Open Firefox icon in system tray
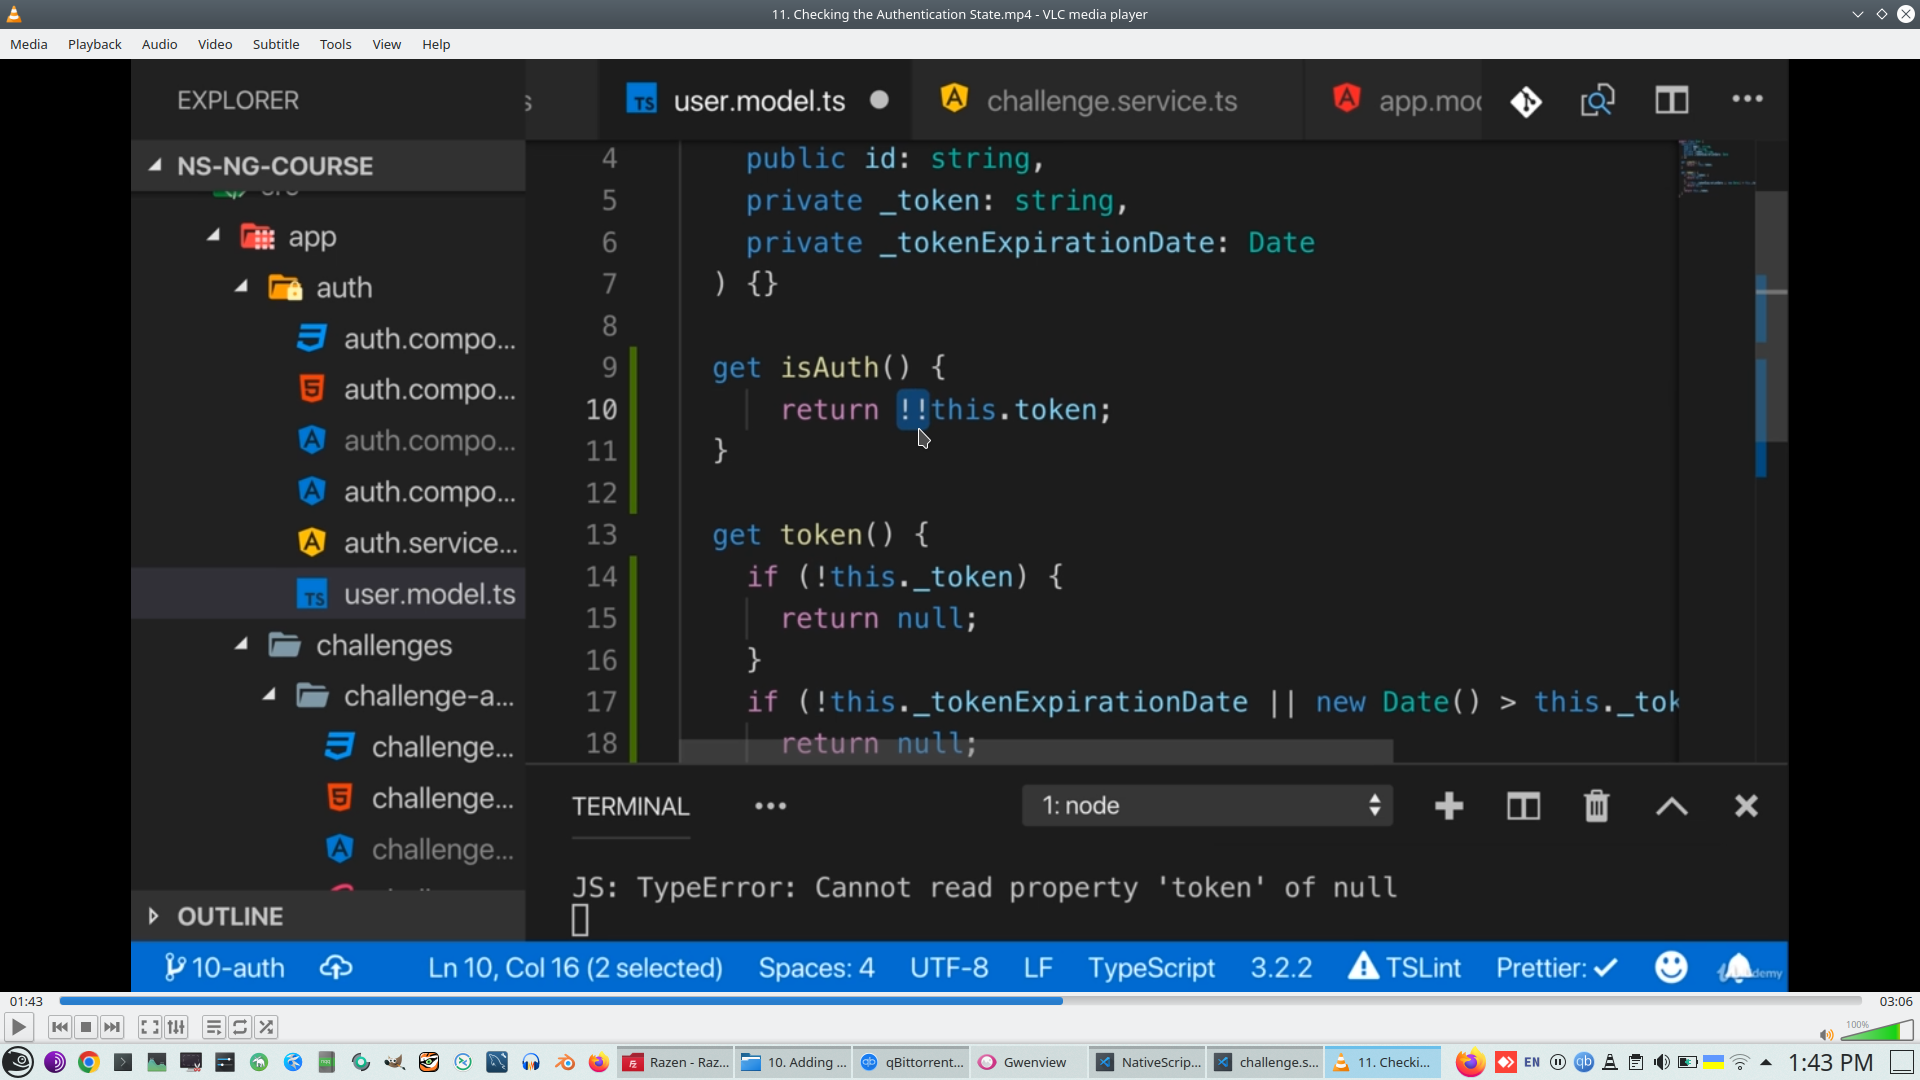The width and height of the screenshot is (1920, 1080). (1469, 1062)
